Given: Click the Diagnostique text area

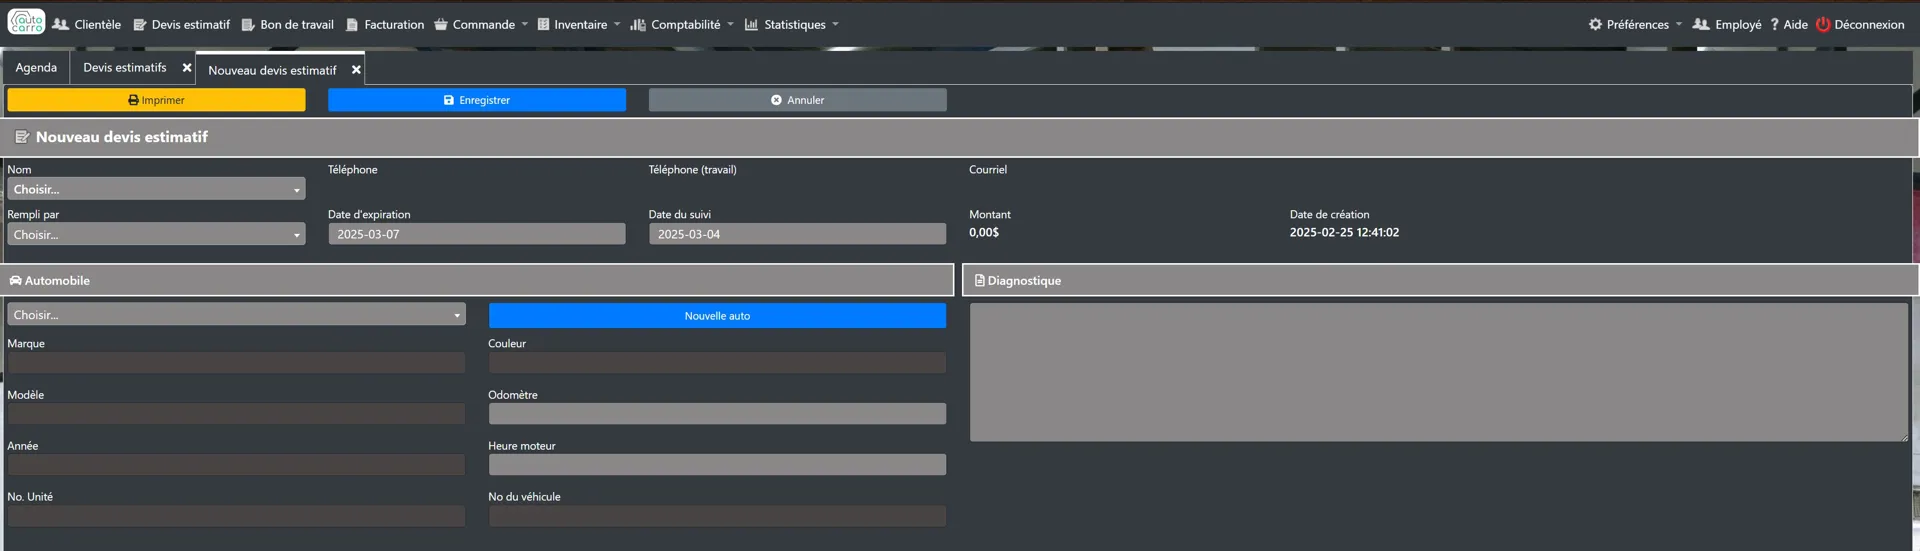Looking at the screenshot, I should [1439, 372].
